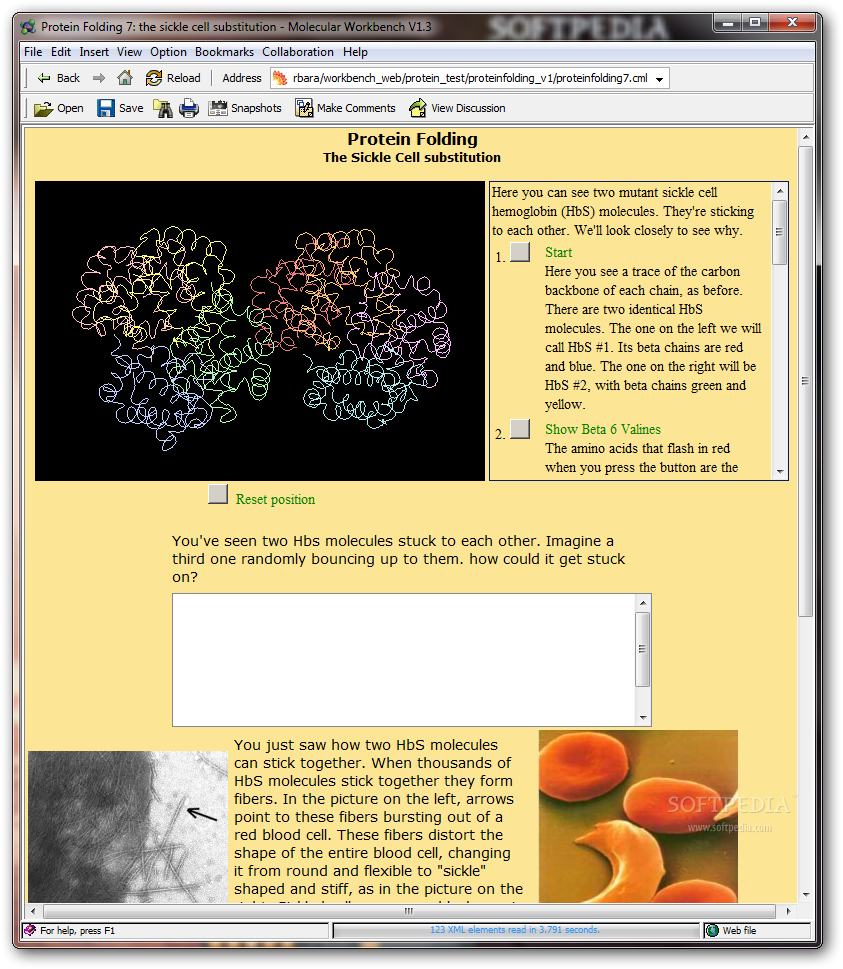Maximize the Molecular Workbench window

(755, 23)
